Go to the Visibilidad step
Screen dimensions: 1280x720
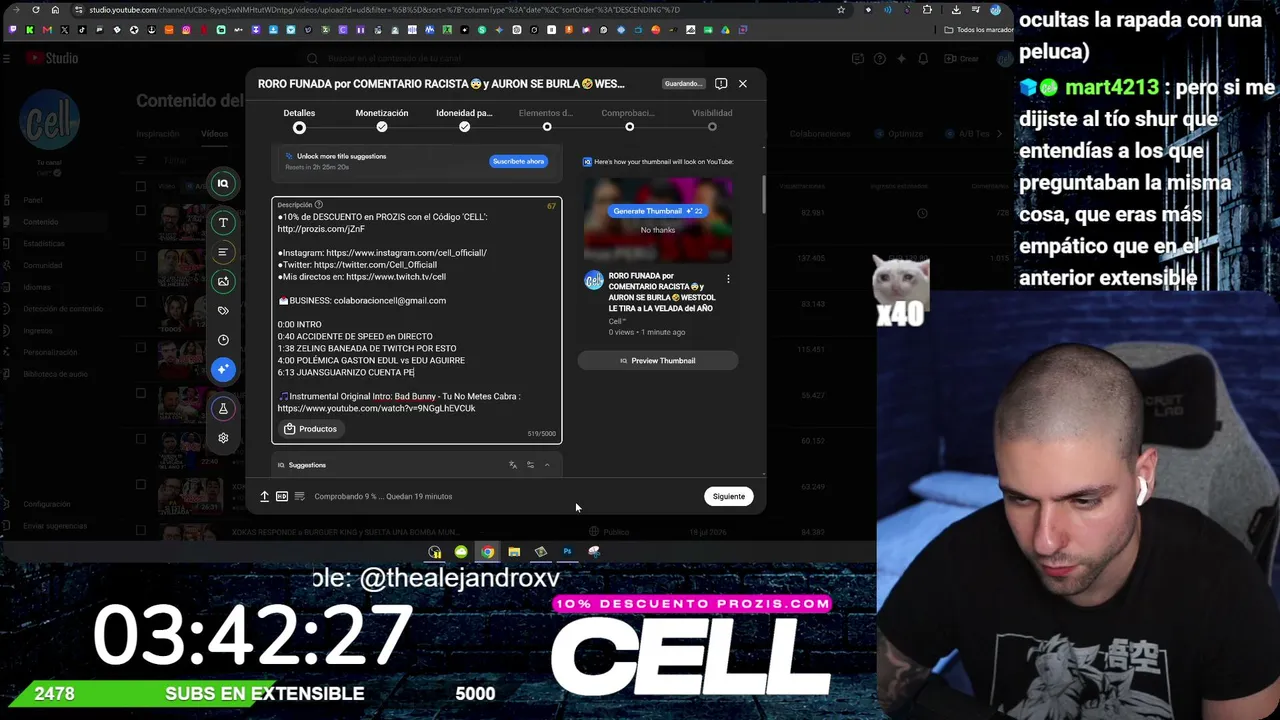pyautogui.click(x=712, y=119)
